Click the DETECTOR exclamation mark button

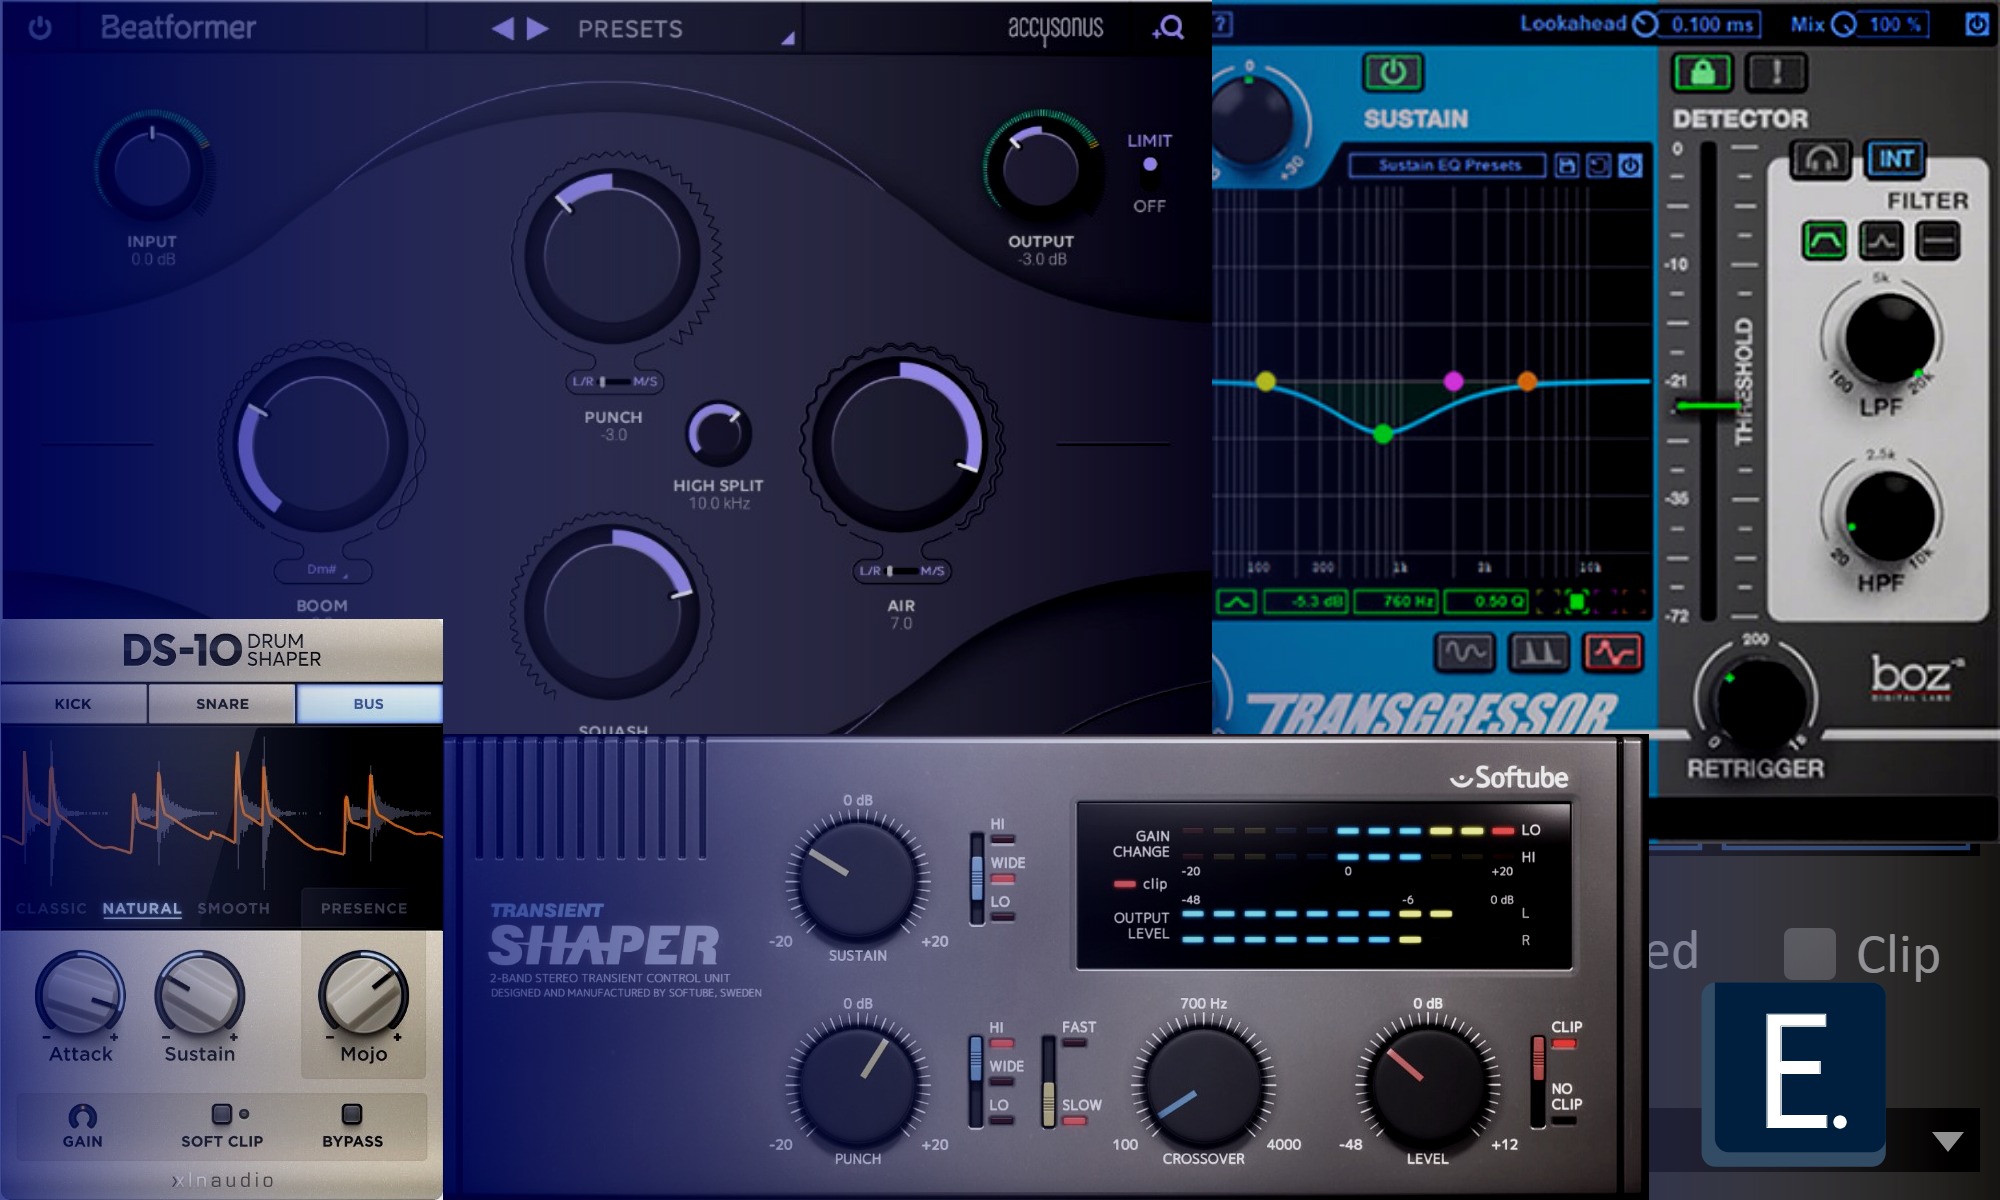pyautogui.click(x=1776, y=72)
